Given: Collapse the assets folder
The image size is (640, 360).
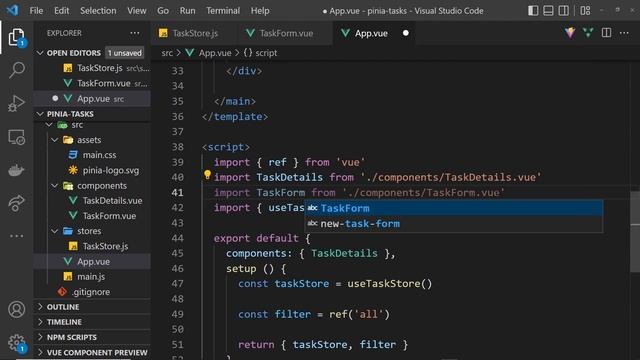Looking at the screenshot, I should pos(55,140).
